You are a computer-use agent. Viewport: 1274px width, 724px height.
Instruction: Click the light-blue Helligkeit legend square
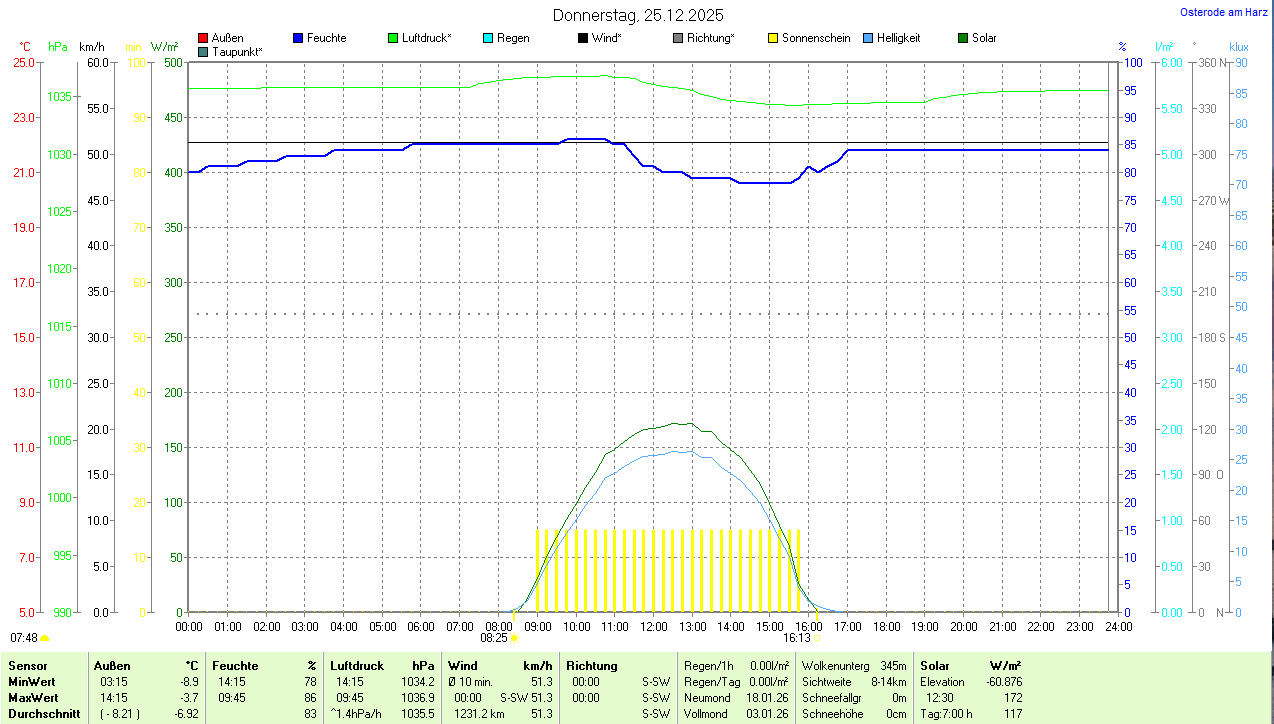click(868, 38)
